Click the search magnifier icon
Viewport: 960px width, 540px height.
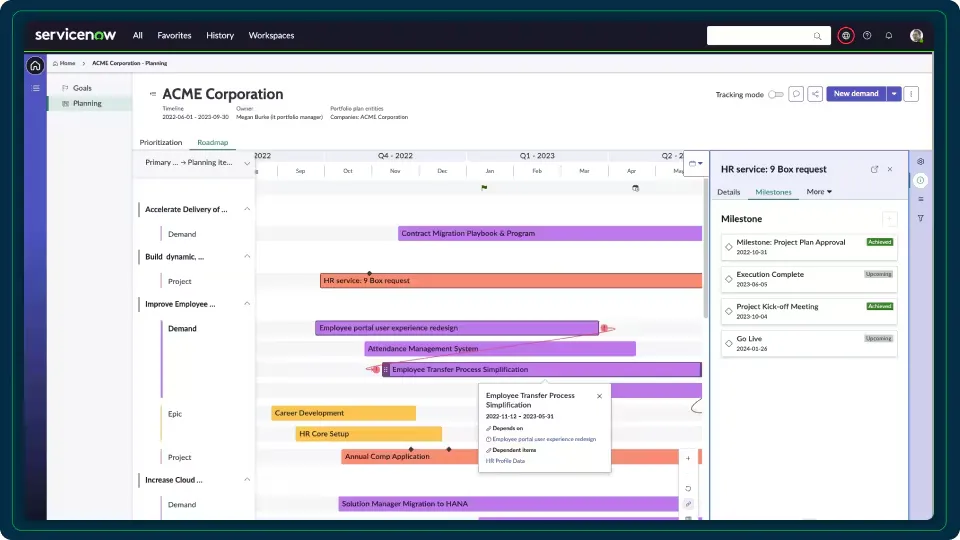817,36
